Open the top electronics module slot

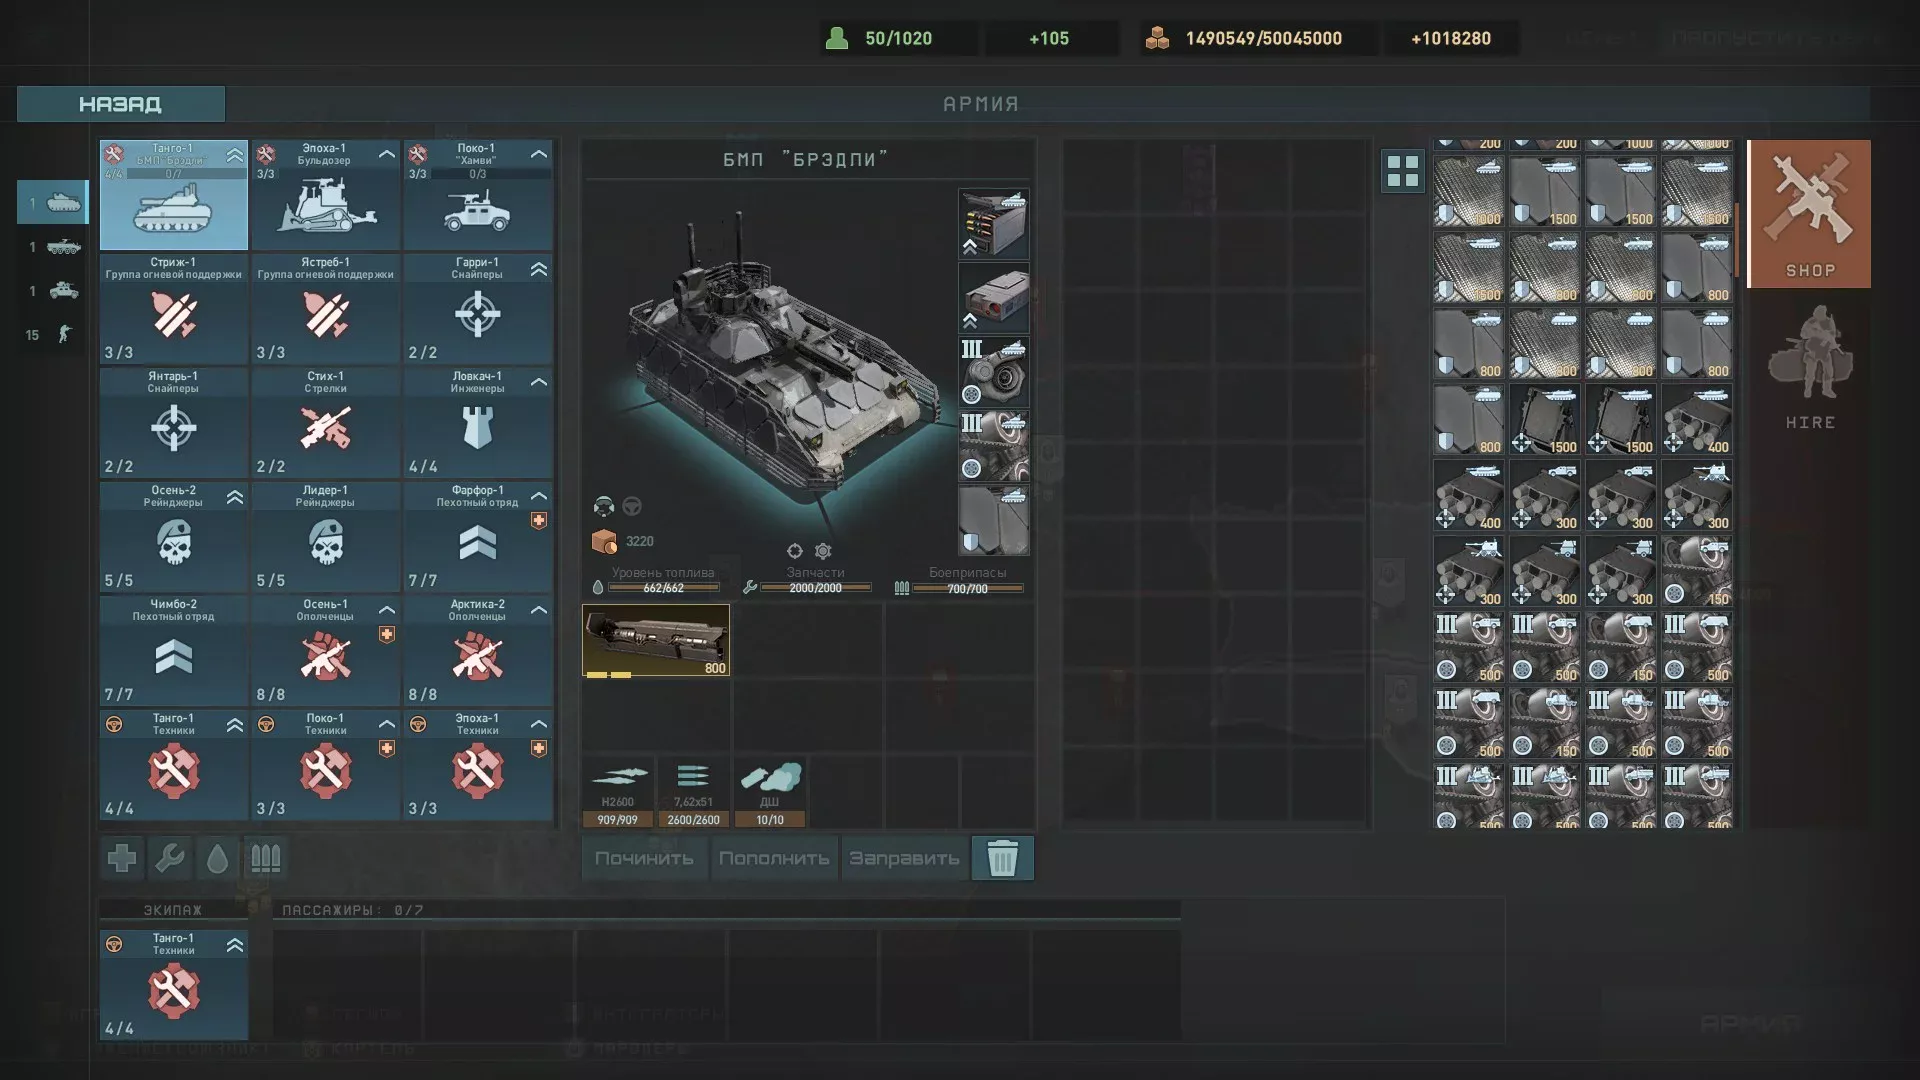coord(994,224)
